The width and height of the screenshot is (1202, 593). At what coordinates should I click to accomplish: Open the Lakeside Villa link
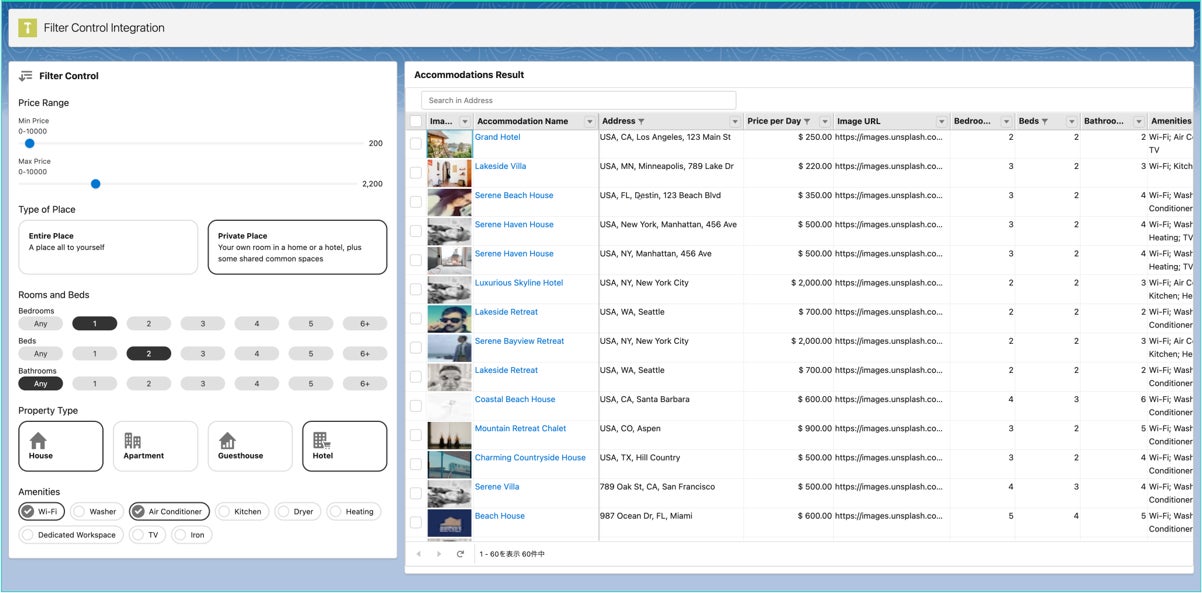tap(500, 166)
